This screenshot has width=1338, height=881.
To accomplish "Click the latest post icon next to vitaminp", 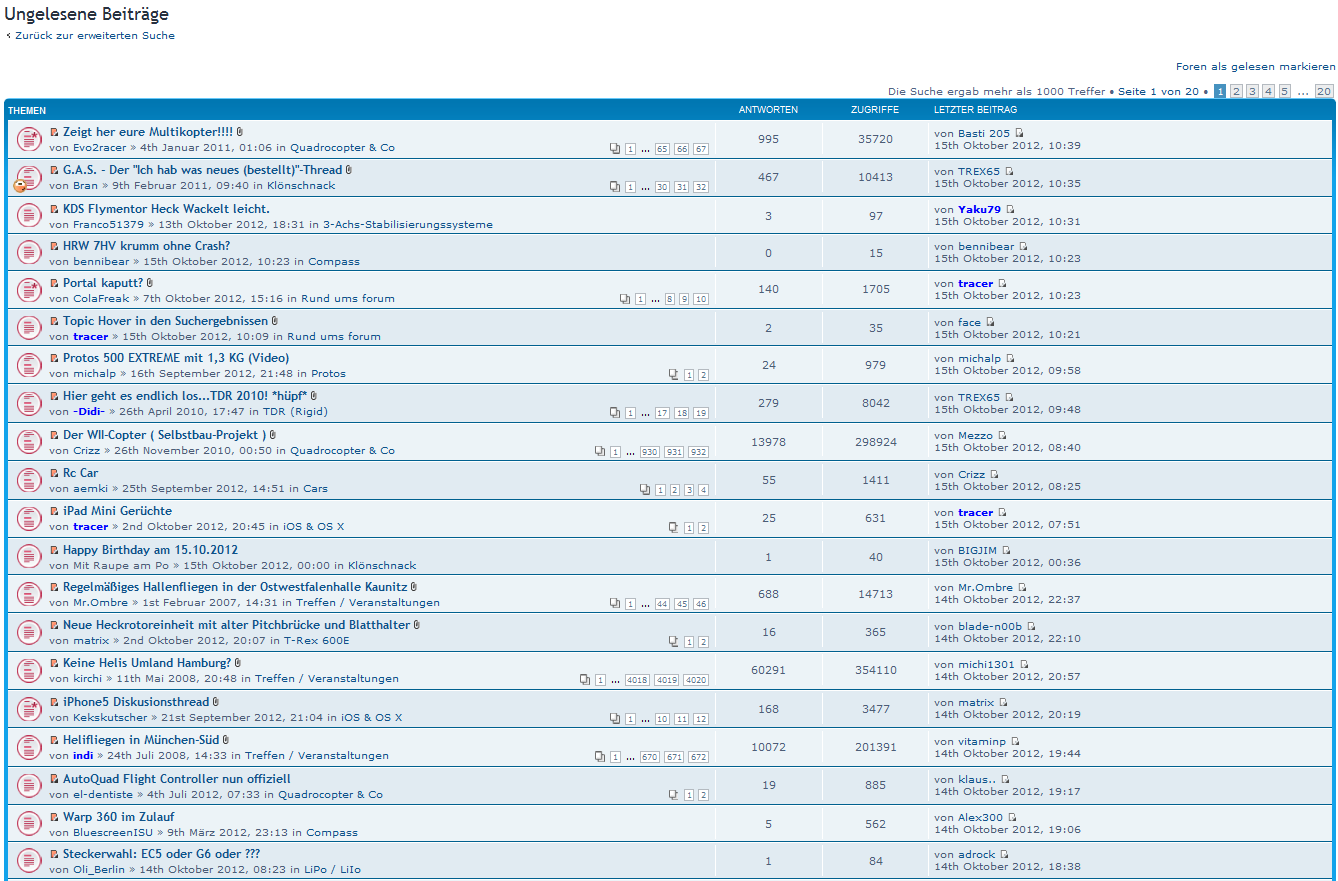I will 1015,742.
